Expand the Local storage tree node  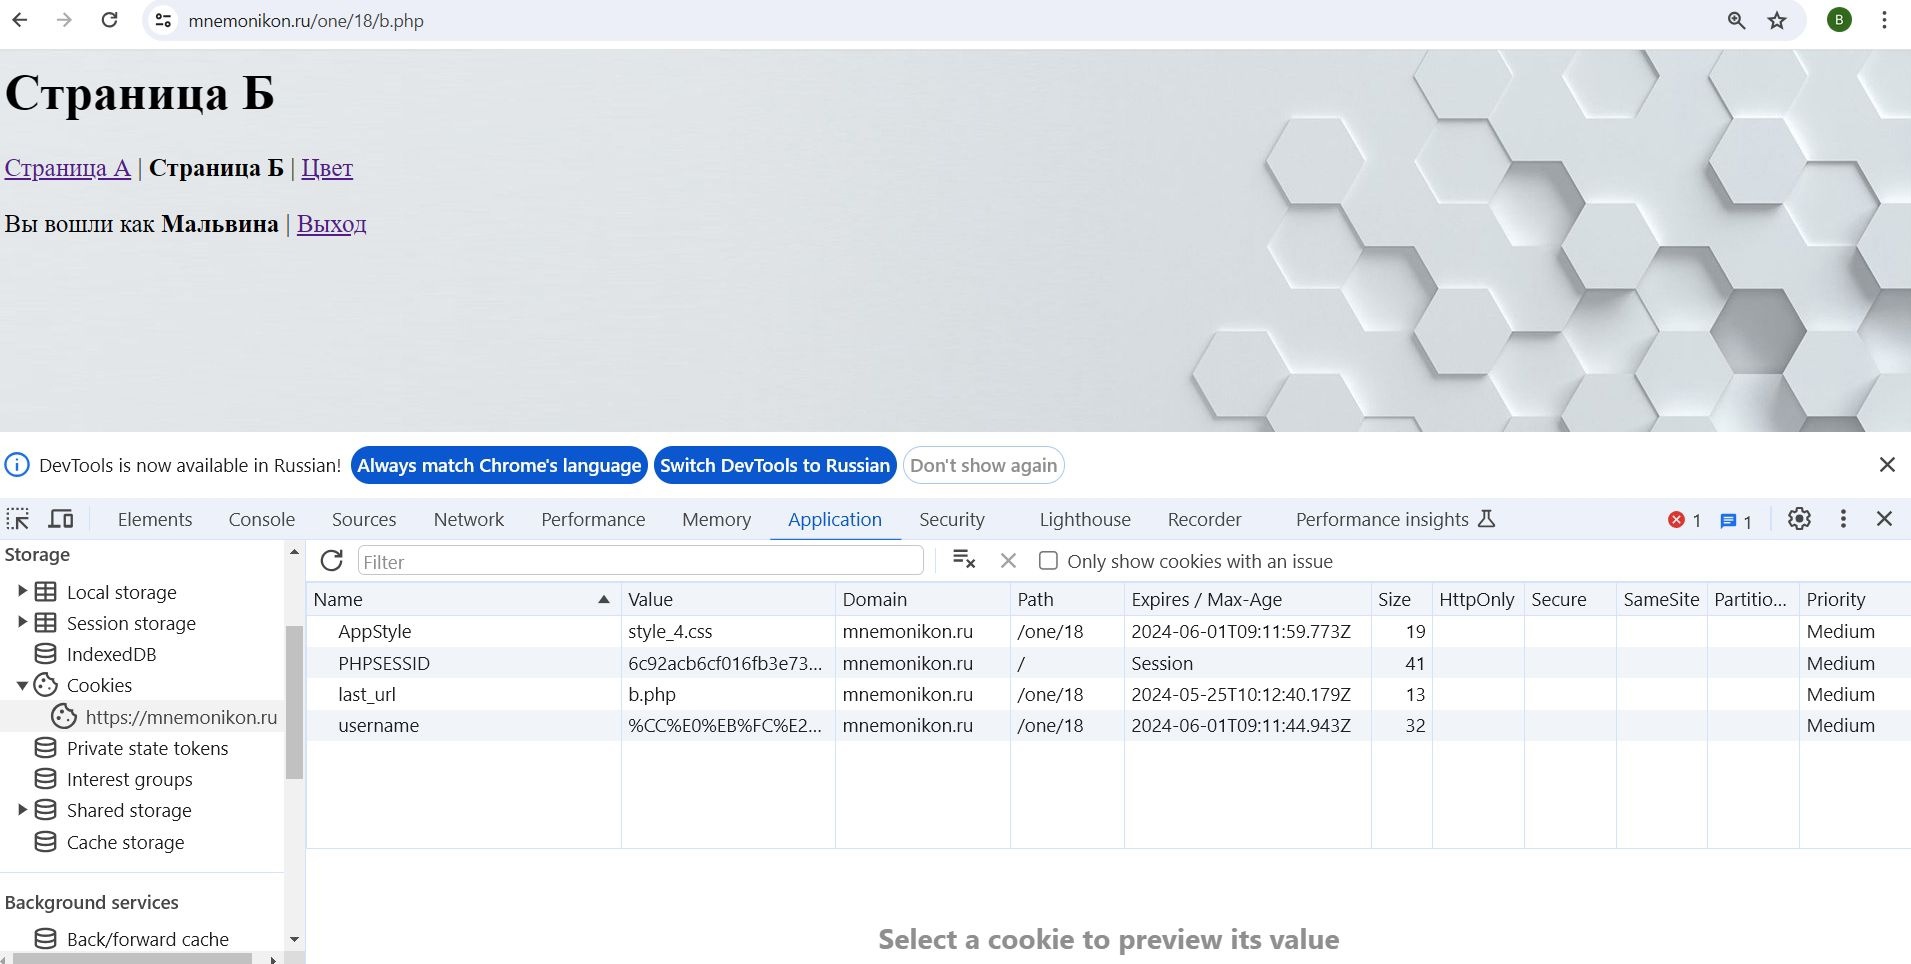pyautogui.click(x=22, y=592)
